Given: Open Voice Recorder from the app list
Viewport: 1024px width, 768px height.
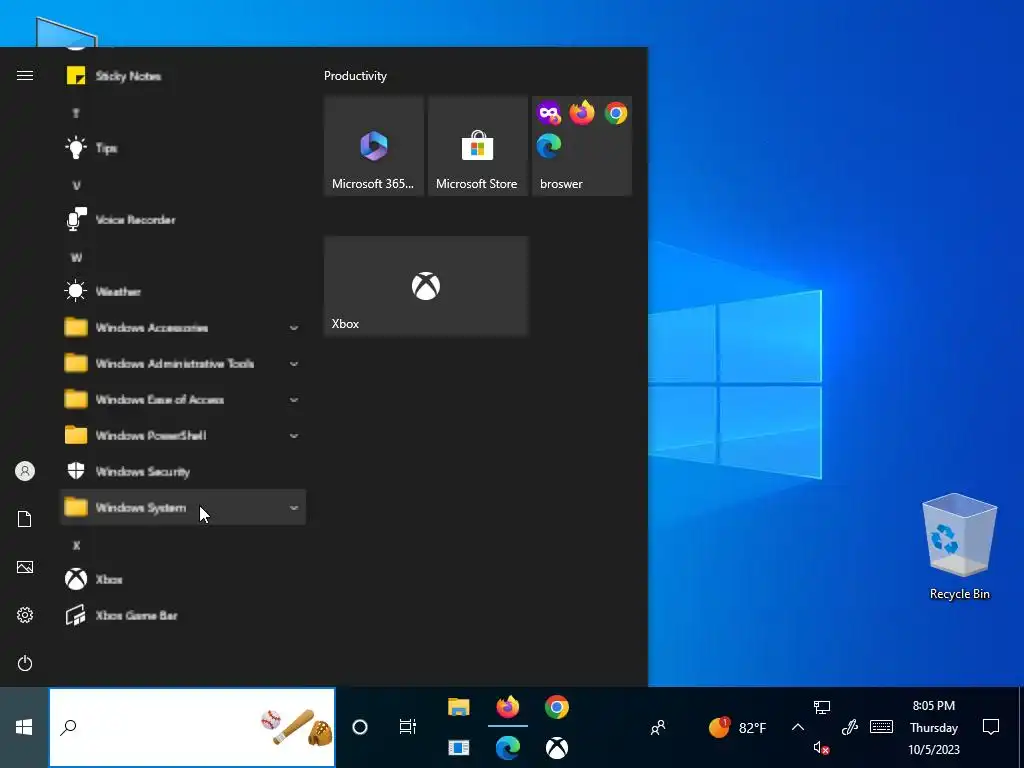Looking at the screenshot, I should click(x=183, y=219).
